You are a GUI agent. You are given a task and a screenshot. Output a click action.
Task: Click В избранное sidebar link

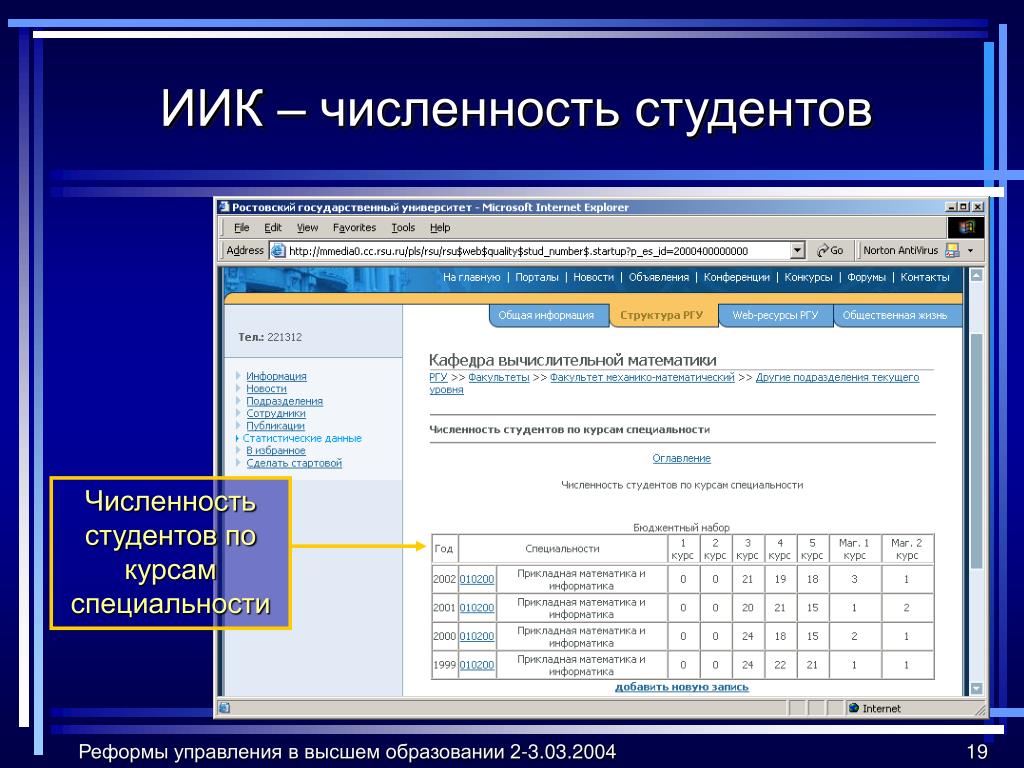tap(276, 451)
